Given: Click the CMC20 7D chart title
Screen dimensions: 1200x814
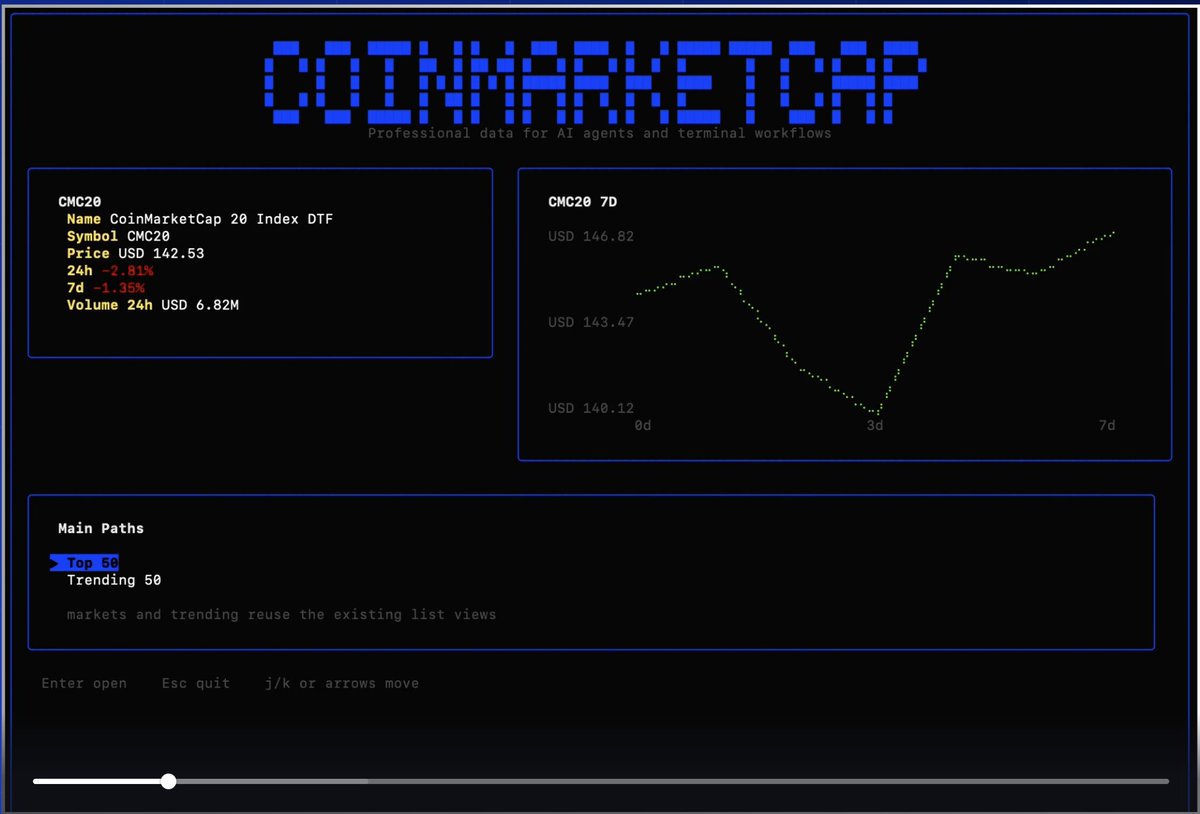Looking at the screenshot, I should [582, 202].
